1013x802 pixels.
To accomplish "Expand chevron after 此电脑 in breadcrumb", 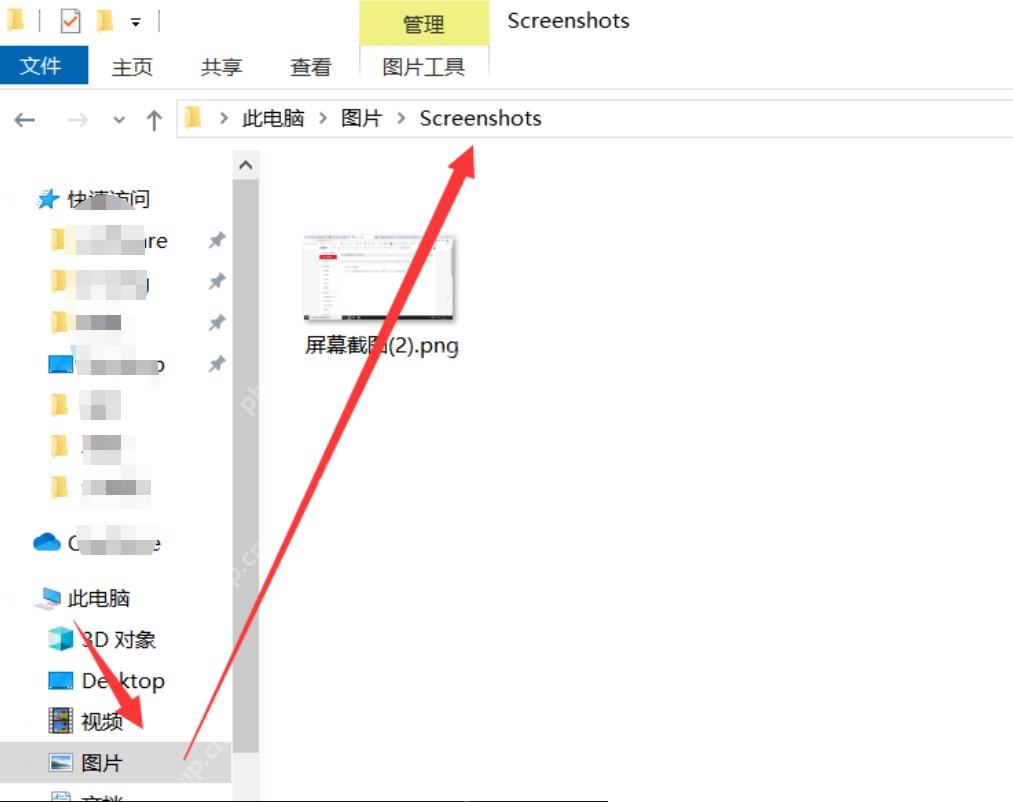I will 323,118.
